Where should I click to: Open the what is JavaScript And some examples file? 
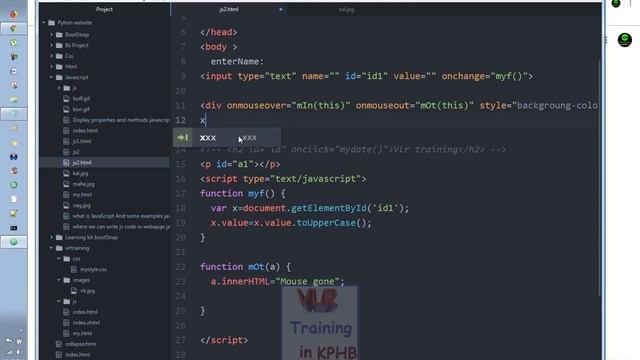[121, 216]
